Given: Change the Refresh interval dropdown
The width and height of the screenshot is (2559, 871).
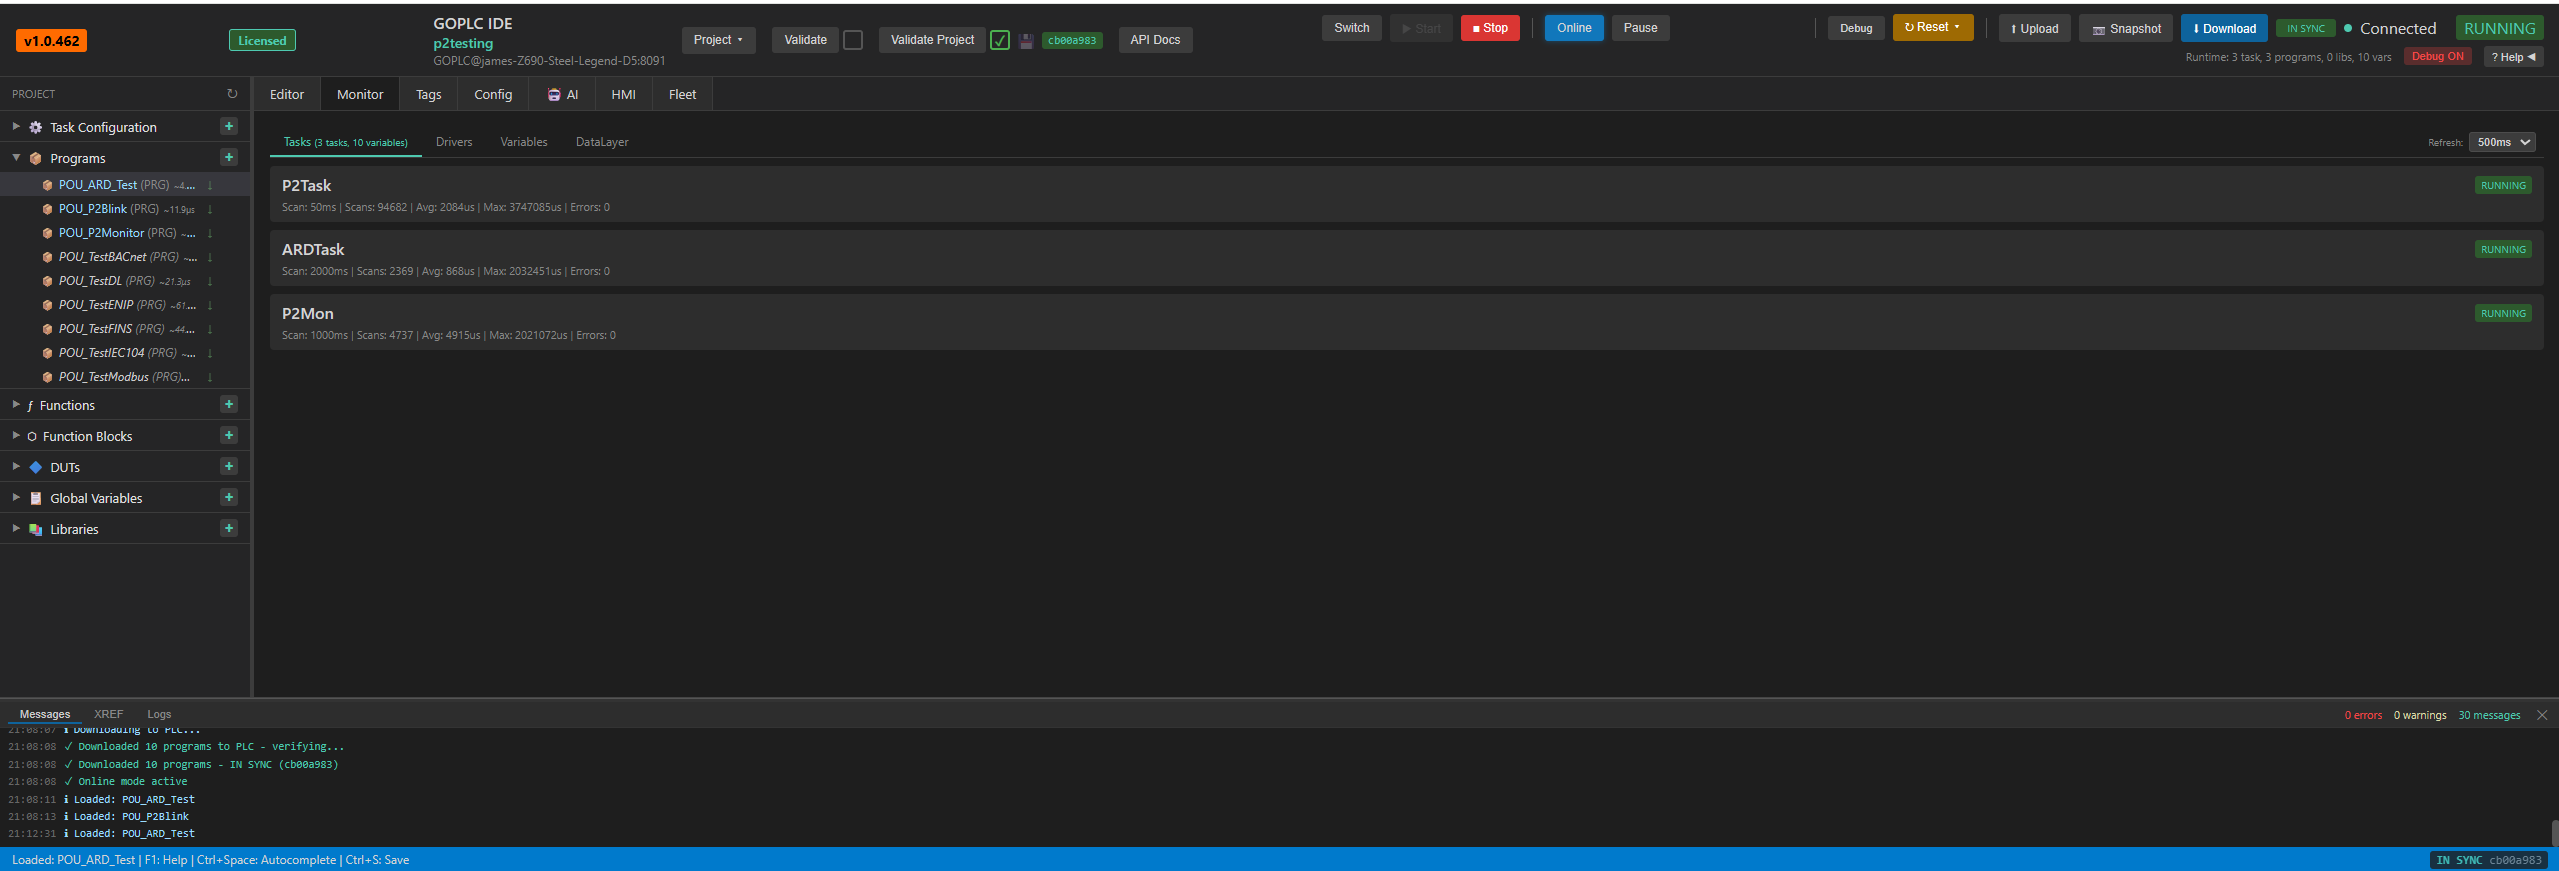Looking at the screenshot, I should pyautogui.click(x=2502, y=142).
